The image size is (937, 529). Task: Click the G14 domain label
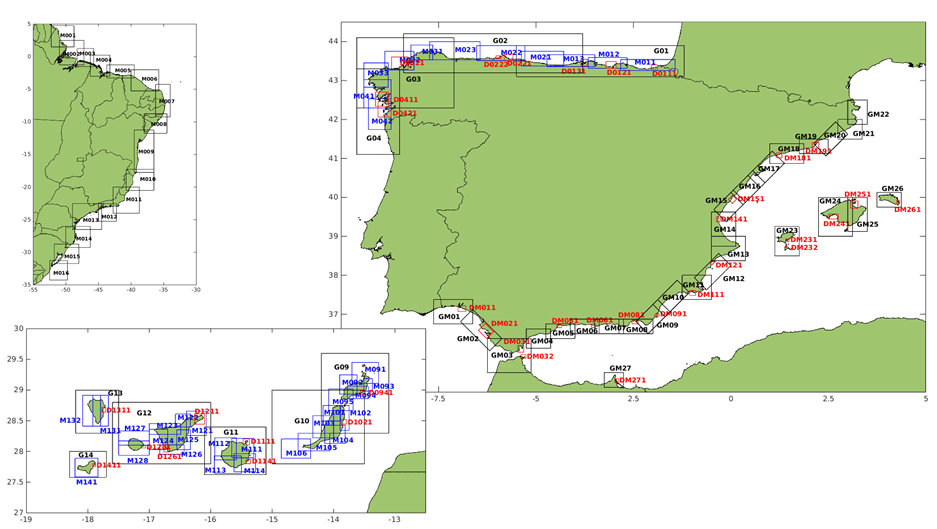[86, 456]
